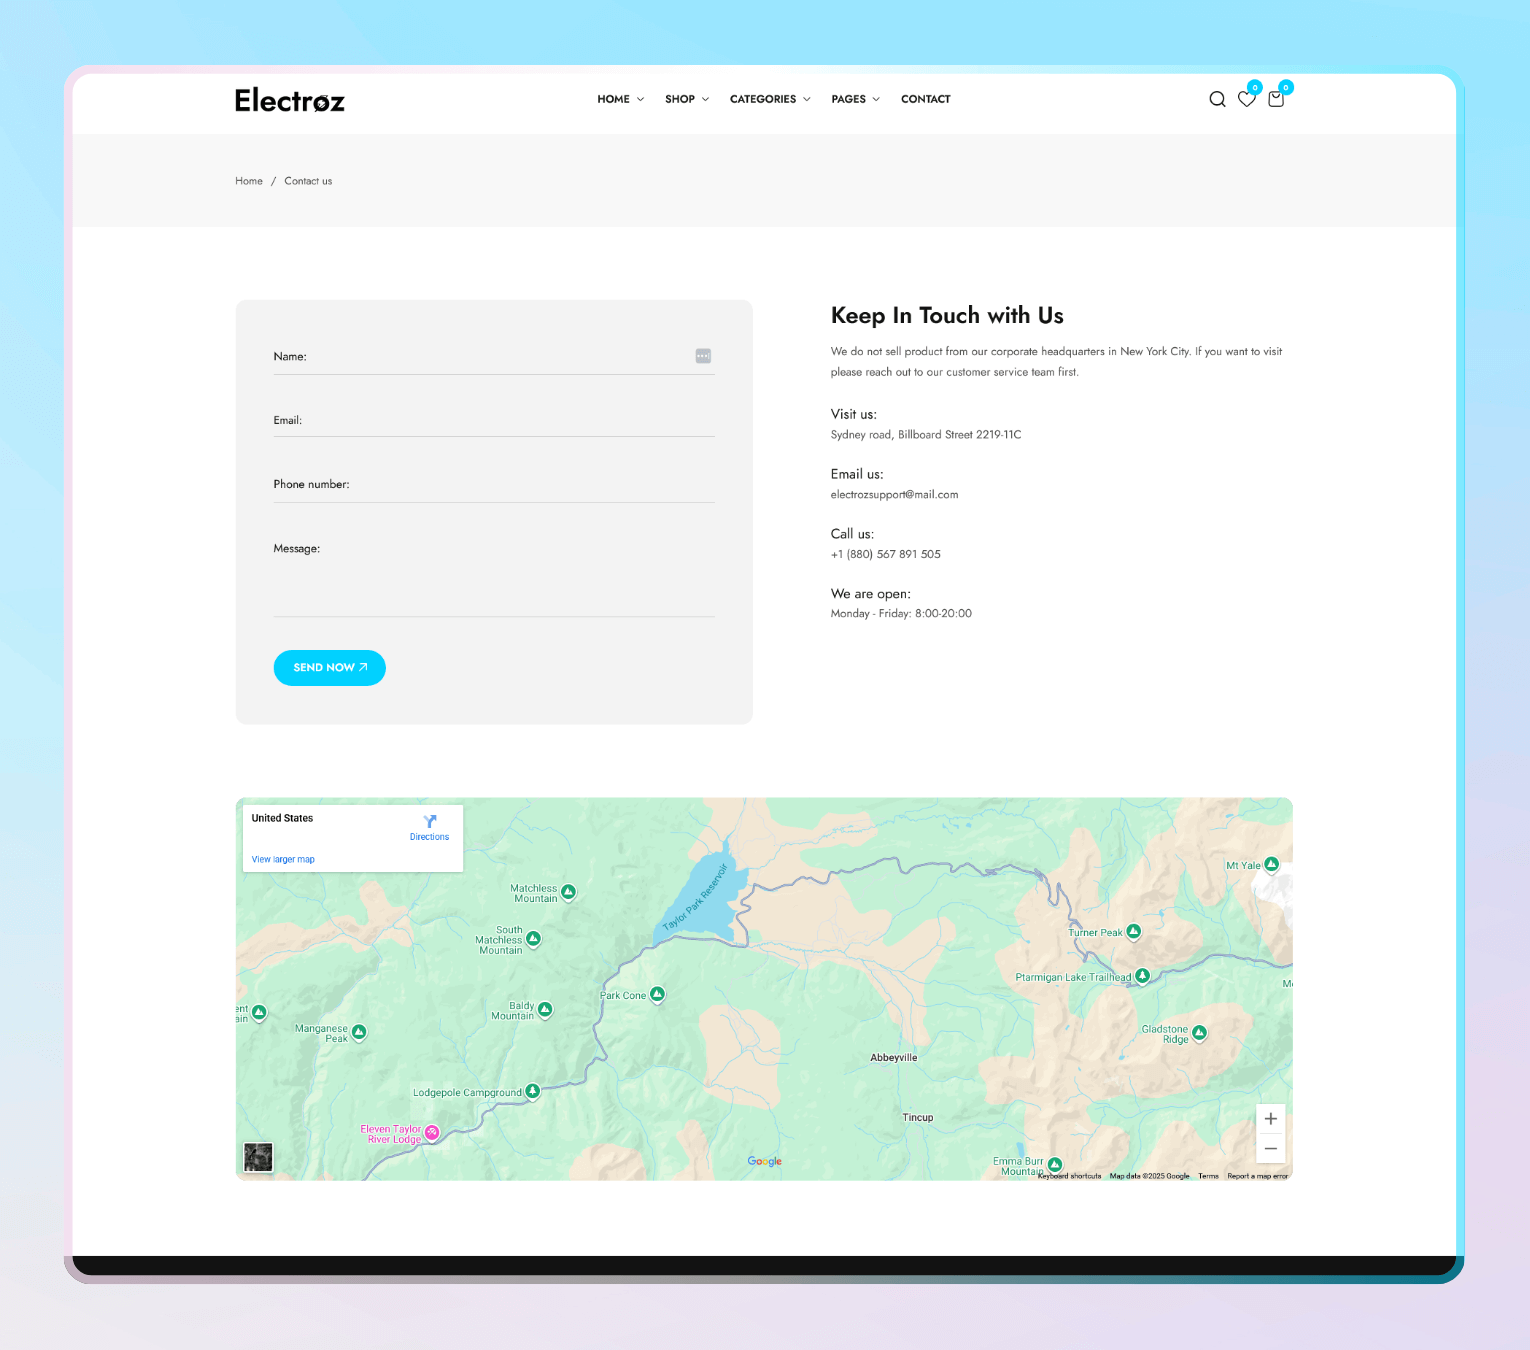Open View larger map link
The height and width of the screenshot is (1350, 1530).
pos(283,859)
